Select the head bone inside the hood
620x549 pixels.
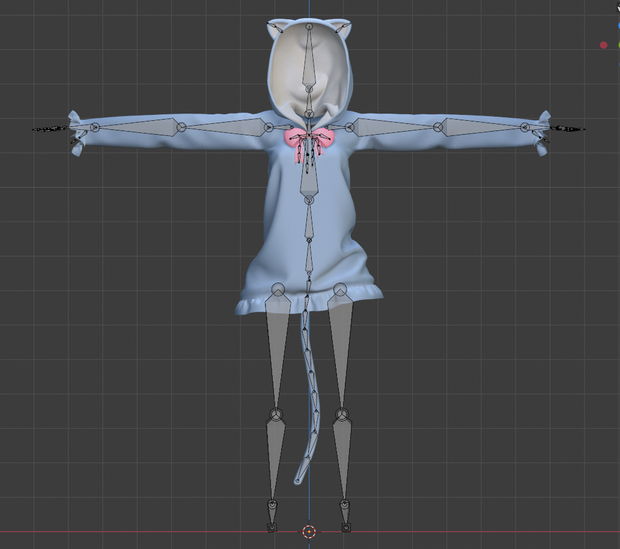click(309, 58)
